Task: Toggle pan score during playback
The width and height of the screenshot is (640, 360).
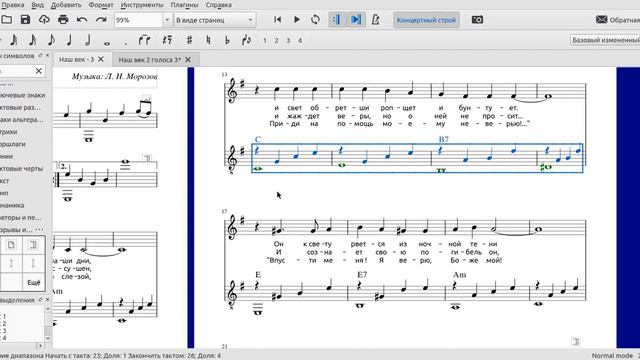Action: point(356,20)
